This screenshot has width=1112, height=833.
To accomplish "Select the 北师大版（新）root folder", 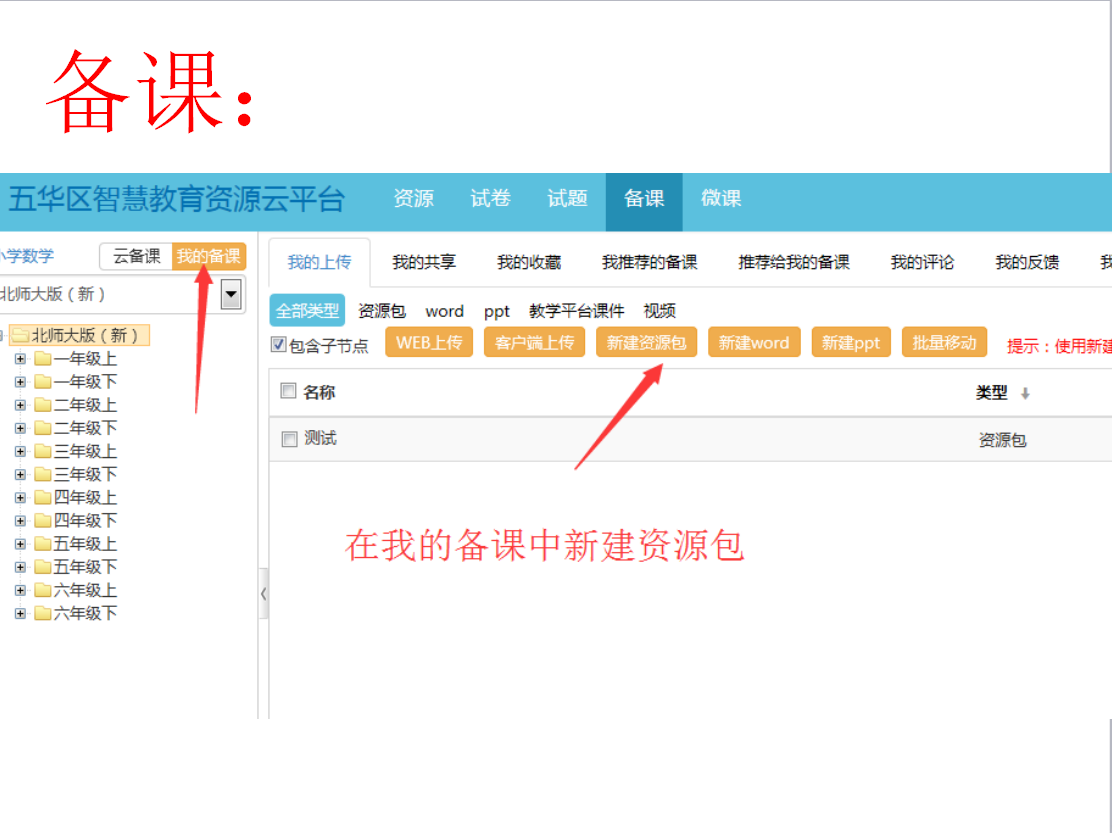I will coord(79,335).
